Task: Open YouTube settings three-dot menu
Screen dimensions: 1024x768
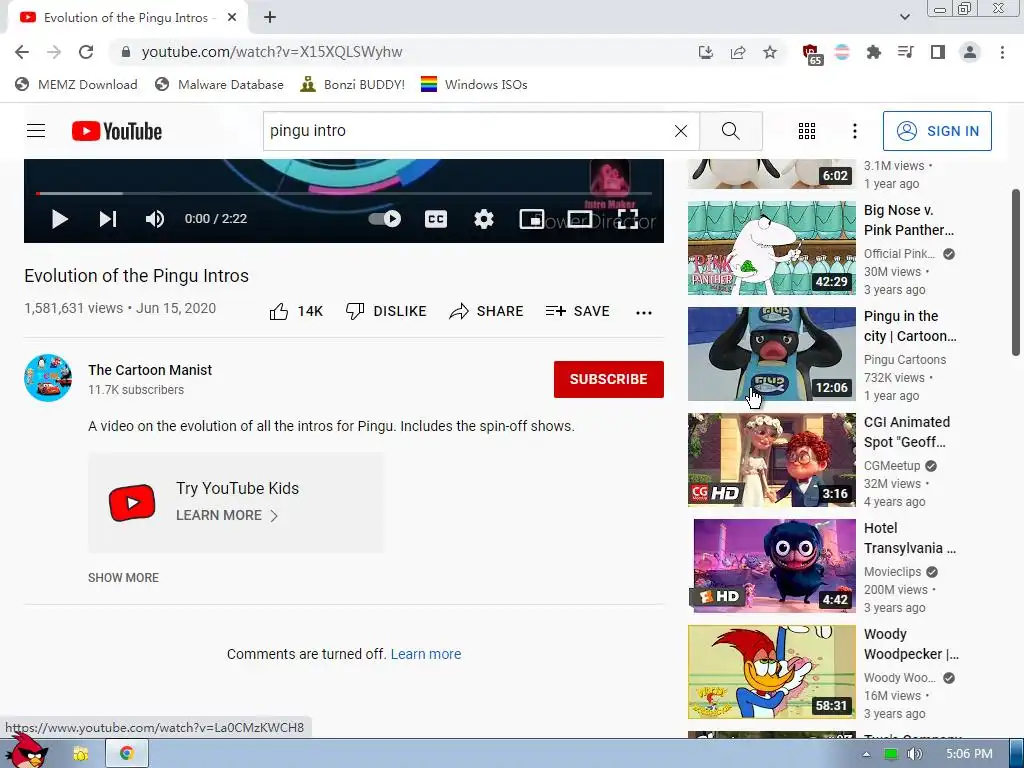Action: 855,131
